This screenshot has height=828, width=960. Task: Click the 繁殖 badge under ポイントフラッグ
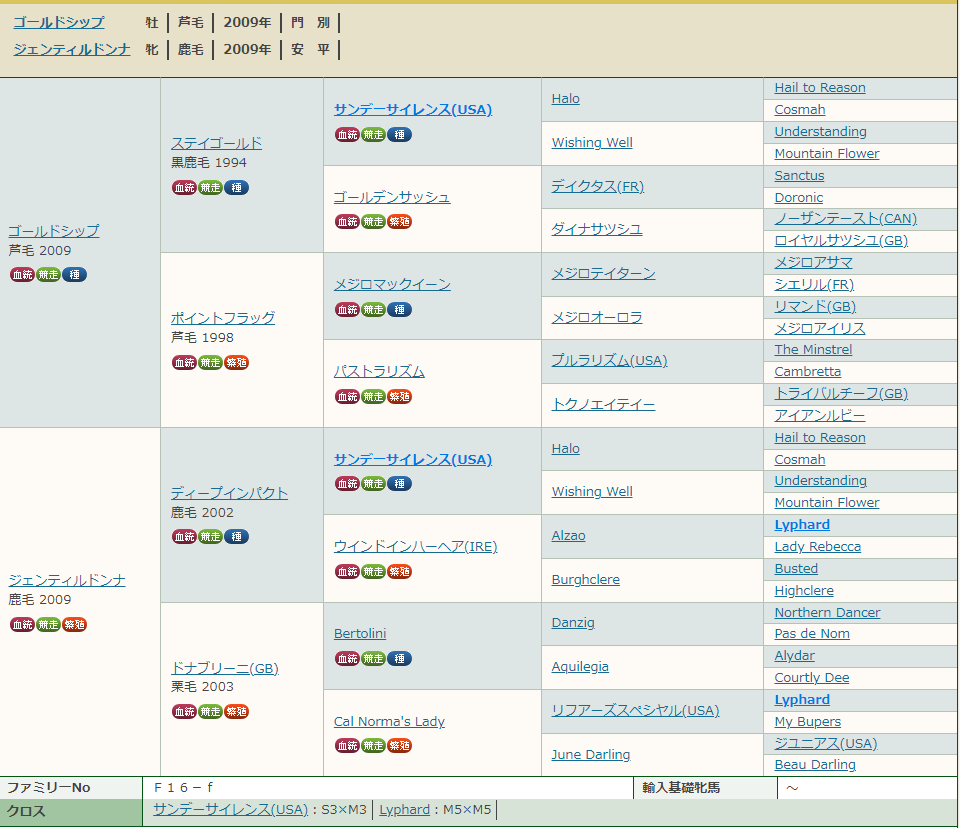(x=236, y=363)
